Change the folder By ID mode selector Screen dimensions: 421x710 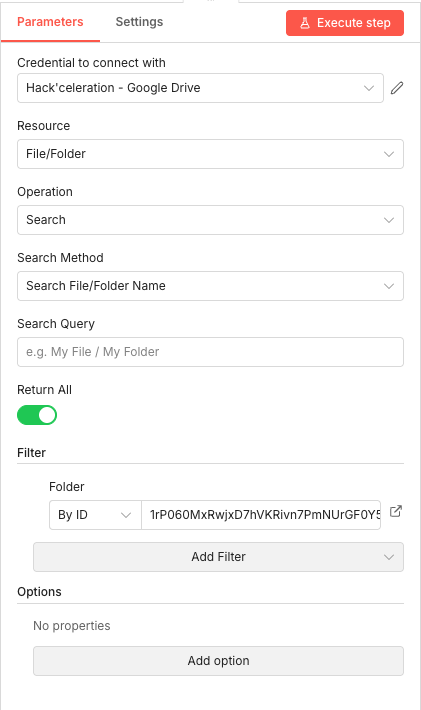pos(95,515)
